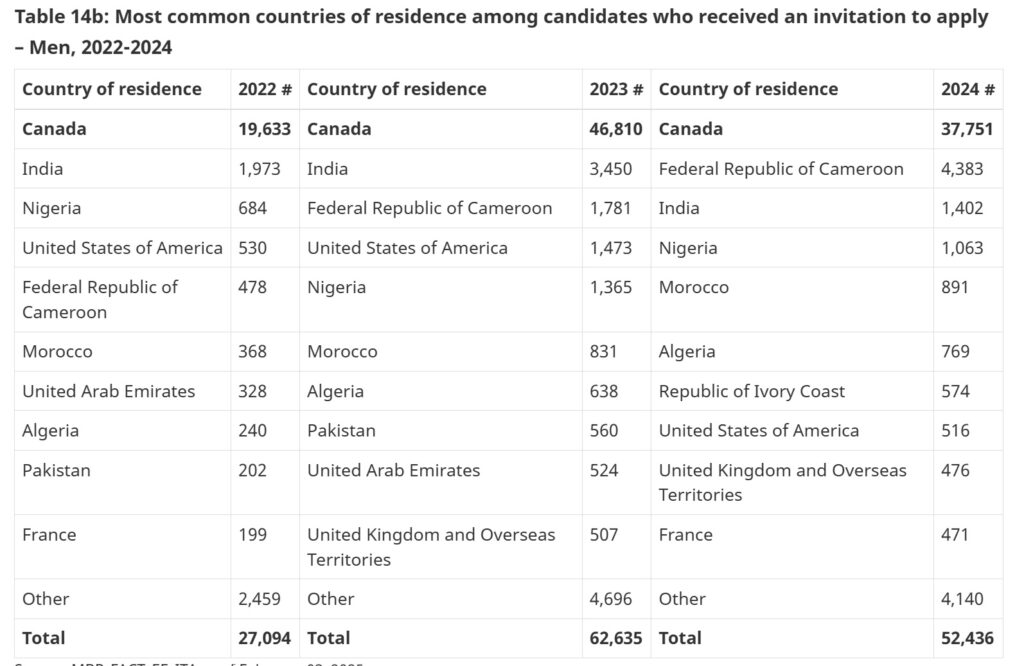Click the 37,751 Canada figure for 2024

[x=968, y=129]
